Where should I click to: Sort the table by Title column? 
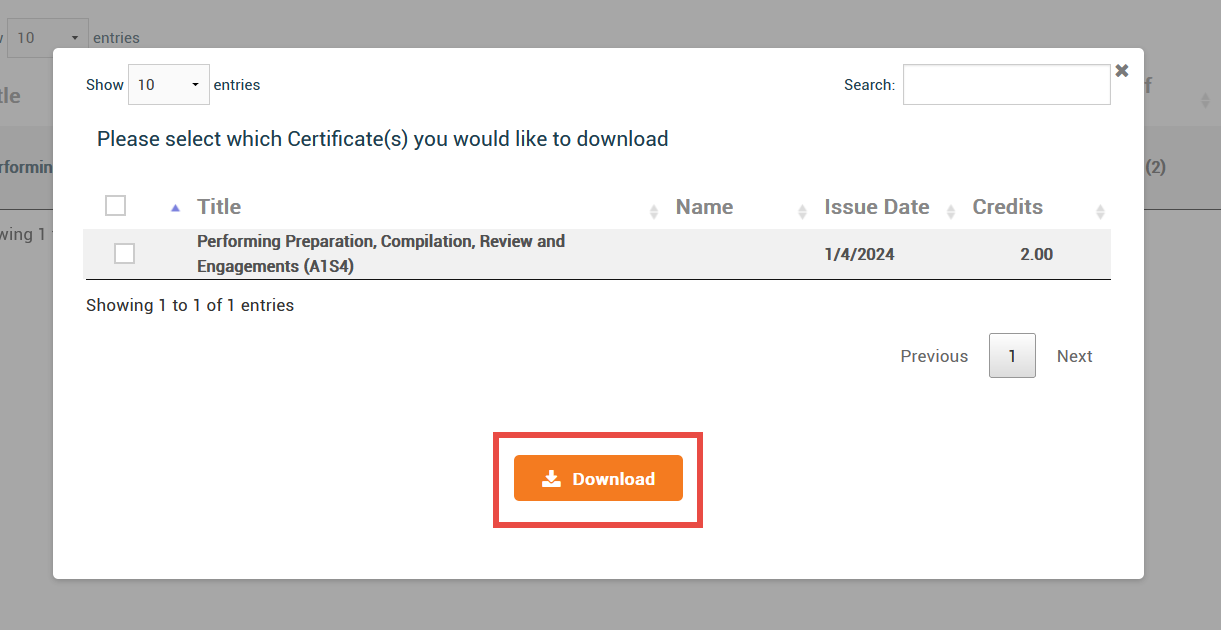(x=219, y=207)
